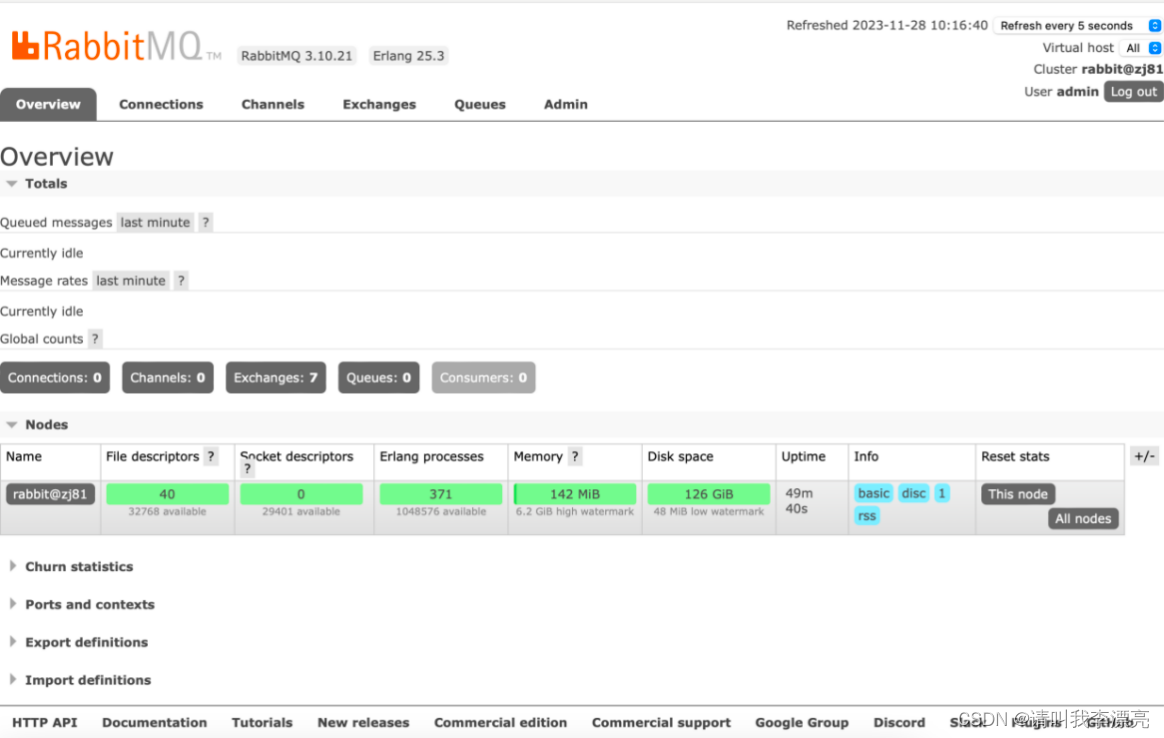This screenshot has height=738, width=1164.
Task: Switch to the Queues tab
Action: [x=480, y=105]
